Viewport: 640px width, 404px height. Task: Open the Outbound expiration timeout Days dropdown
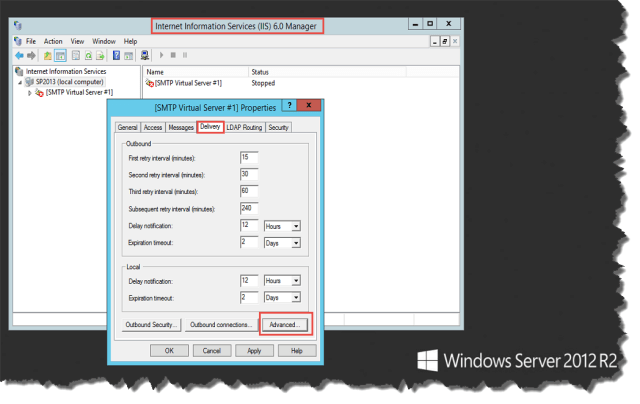[295, 242]
